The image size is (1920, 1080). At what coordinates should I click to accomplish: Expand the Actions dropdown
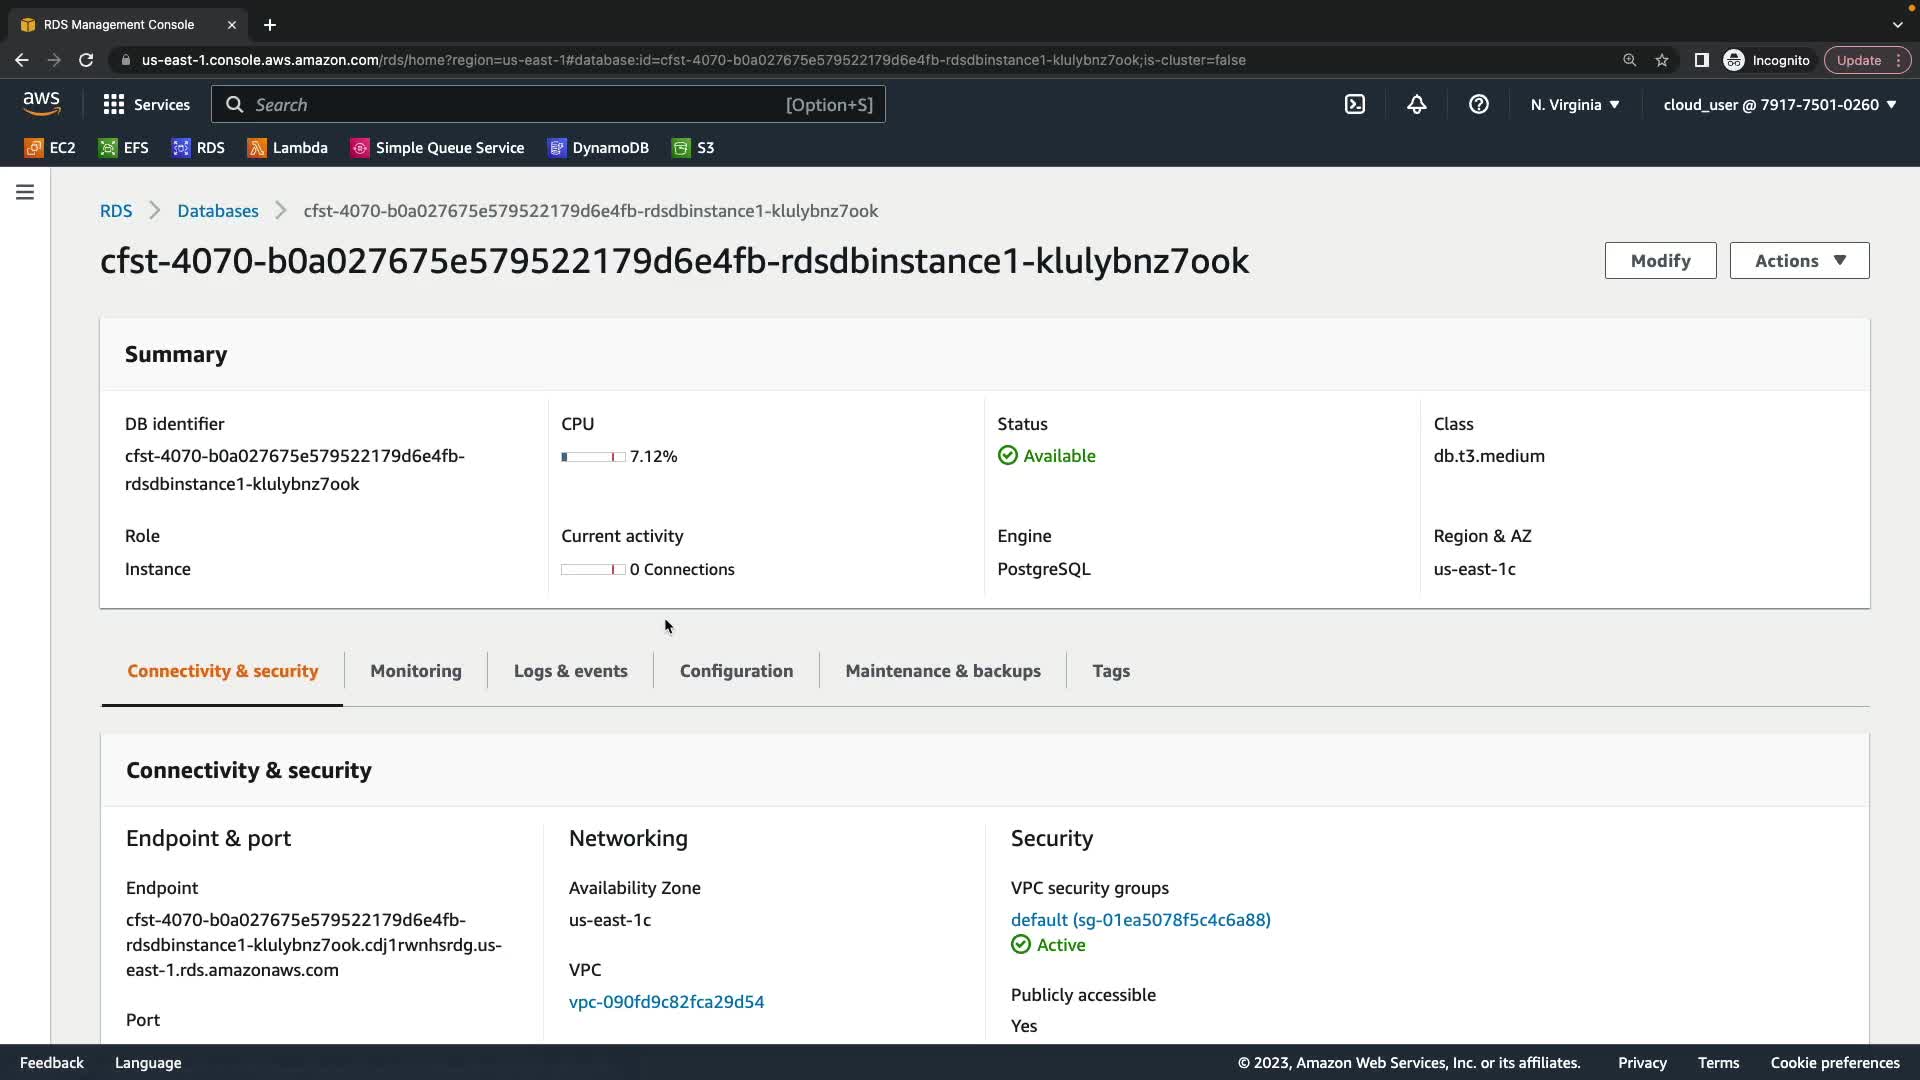point(1799,261)
